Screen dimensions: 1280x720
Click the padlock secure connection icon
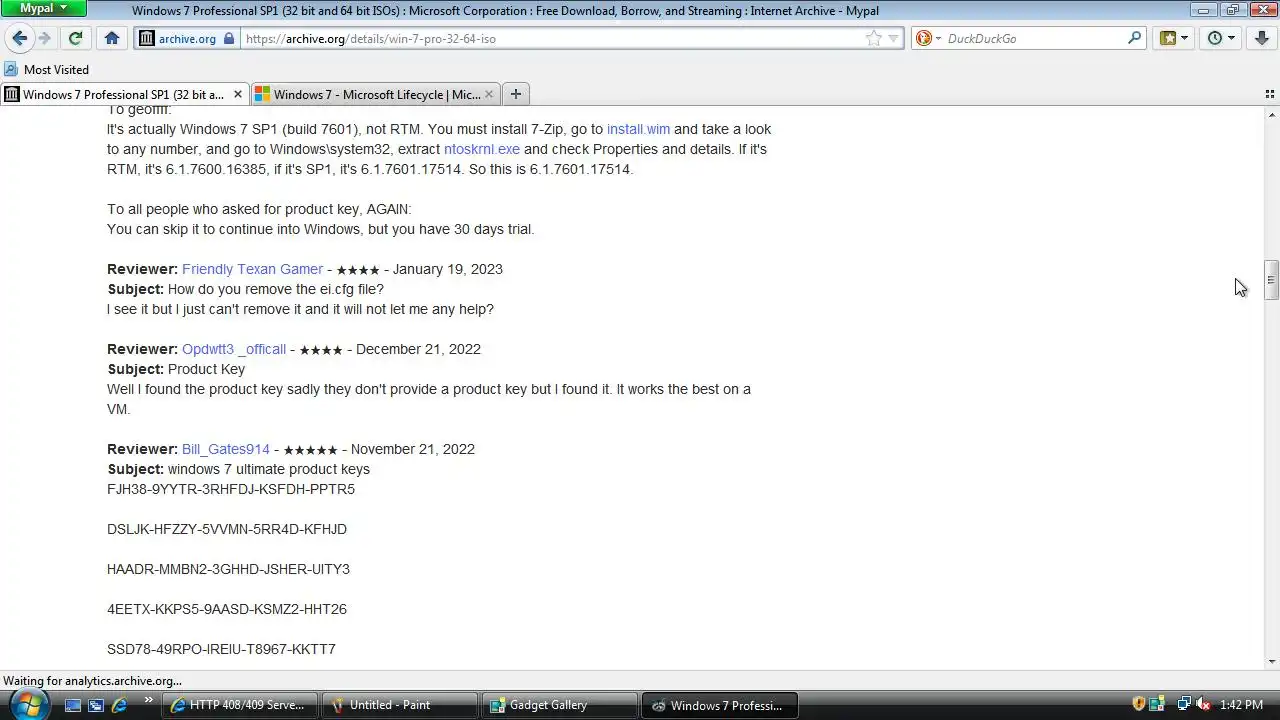coord(229,38)
